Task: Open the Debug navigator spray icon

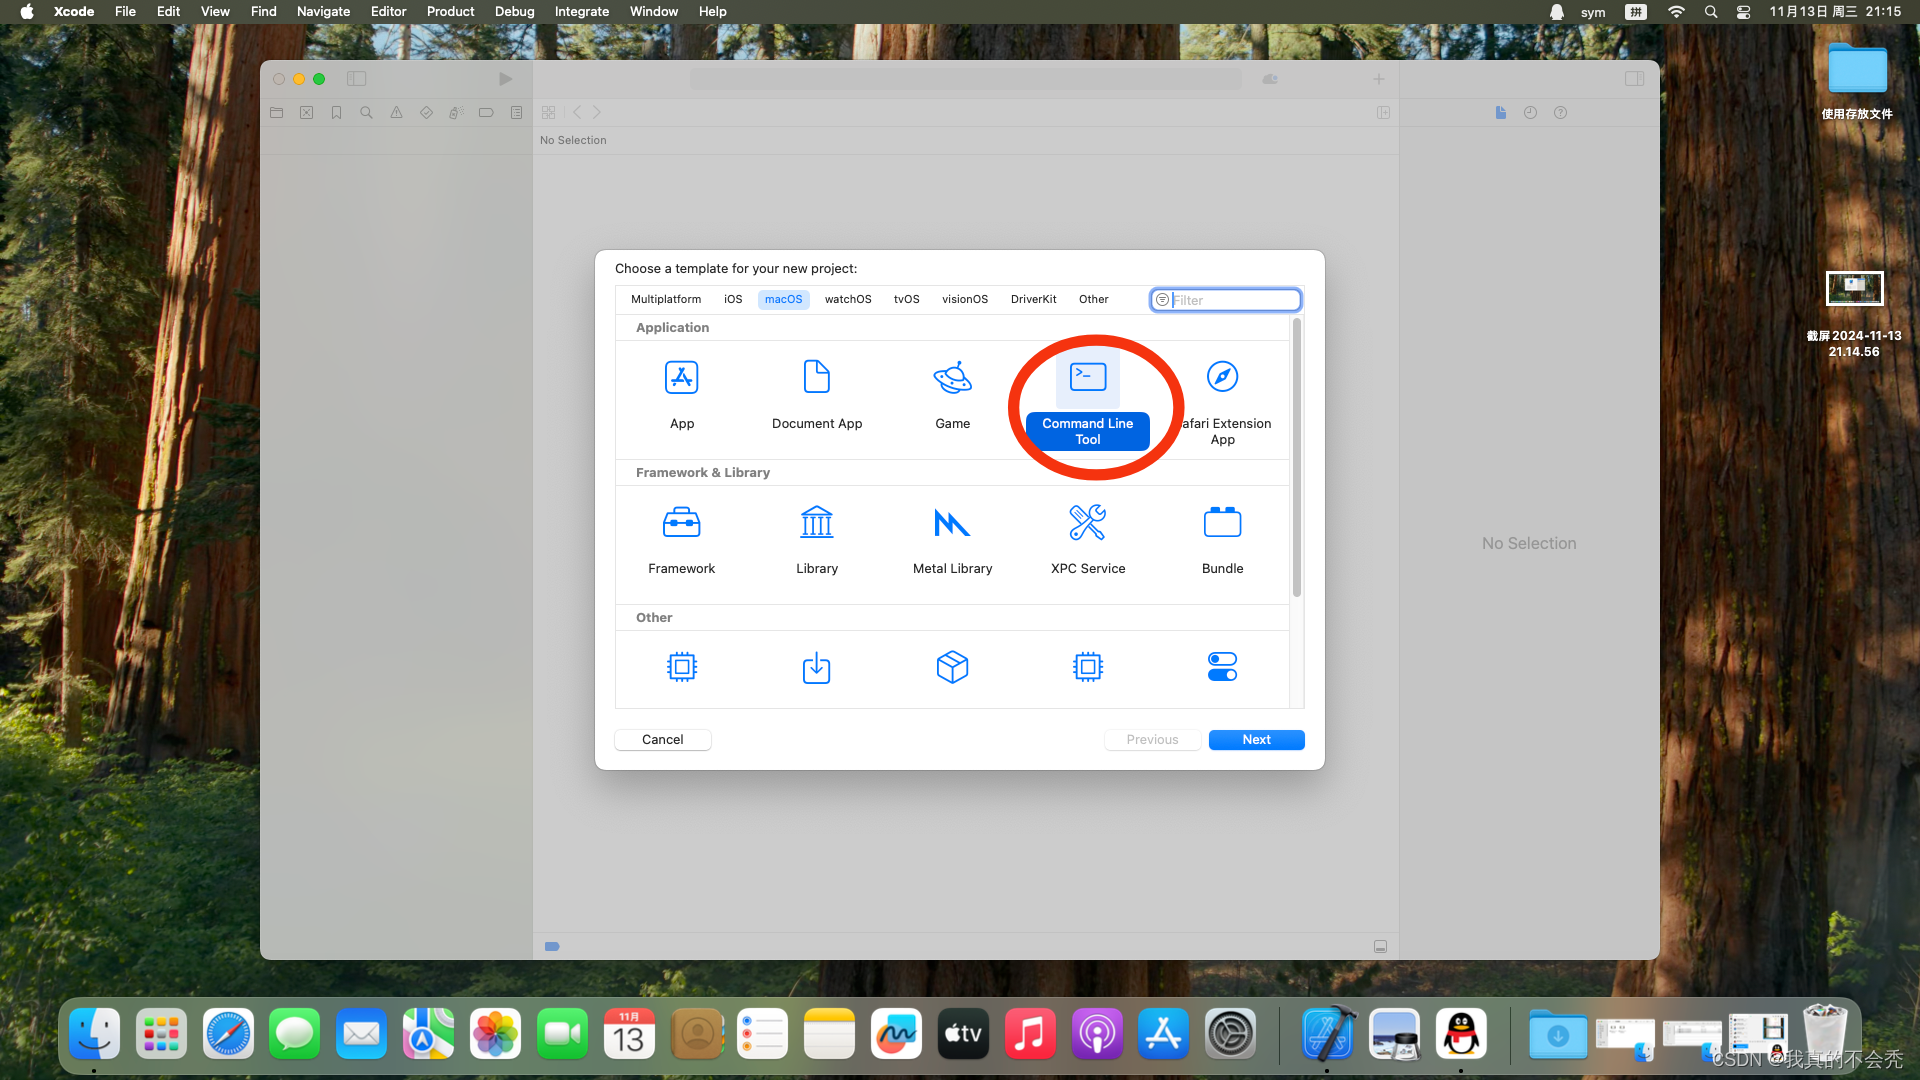Action: (456, 113)
